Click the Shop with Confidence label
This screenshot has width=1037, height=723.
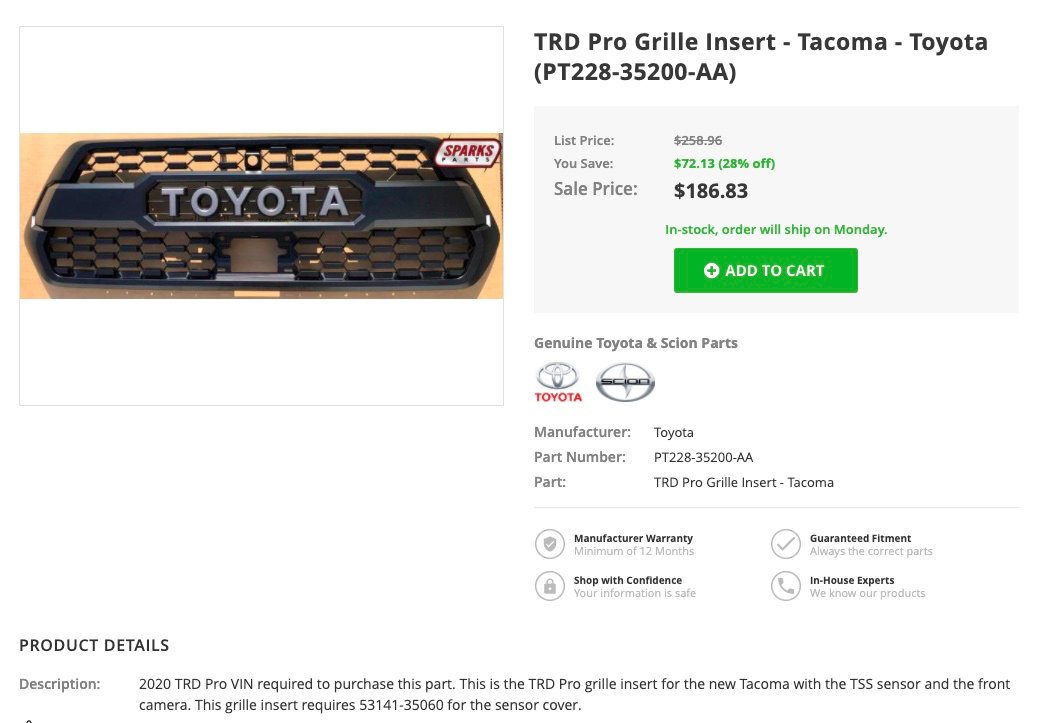628,580
